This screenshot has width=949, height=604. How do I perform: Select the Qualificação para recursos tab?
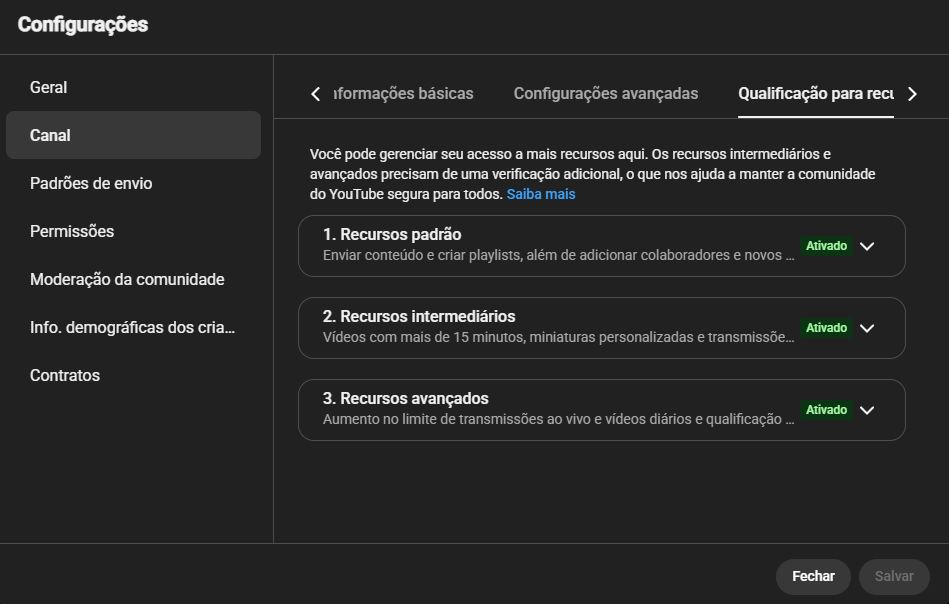[816, 94]
